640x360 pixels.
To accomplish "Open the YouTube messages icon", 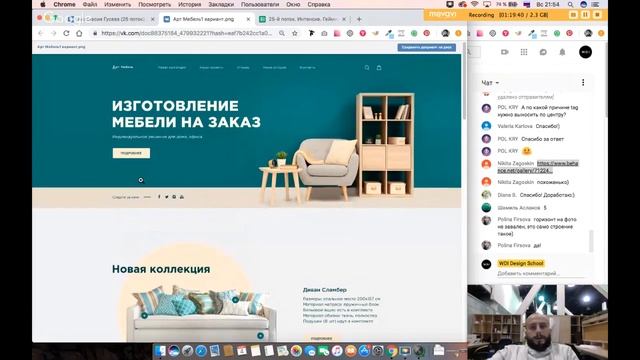I will click(543, 52).
